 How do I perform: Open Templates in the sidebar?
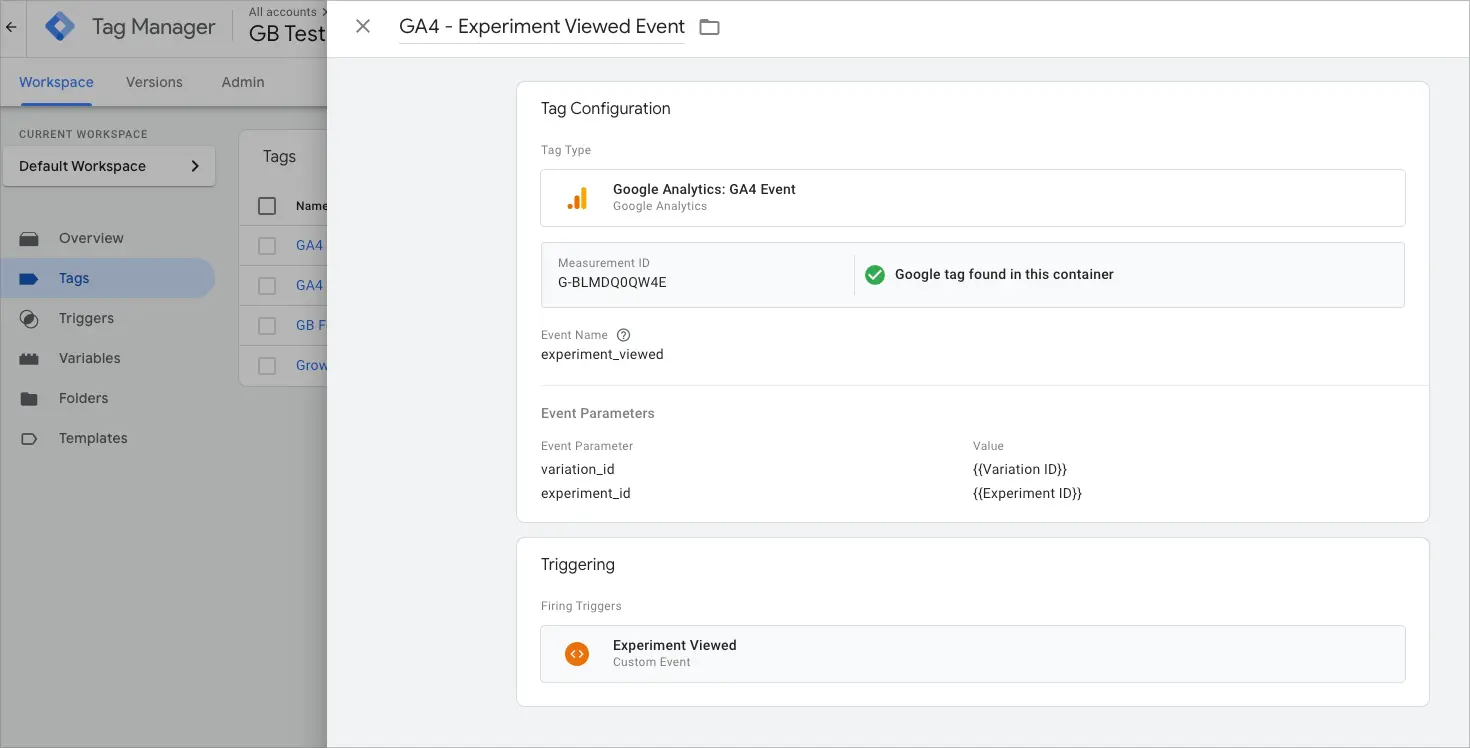tap(107, 438)
